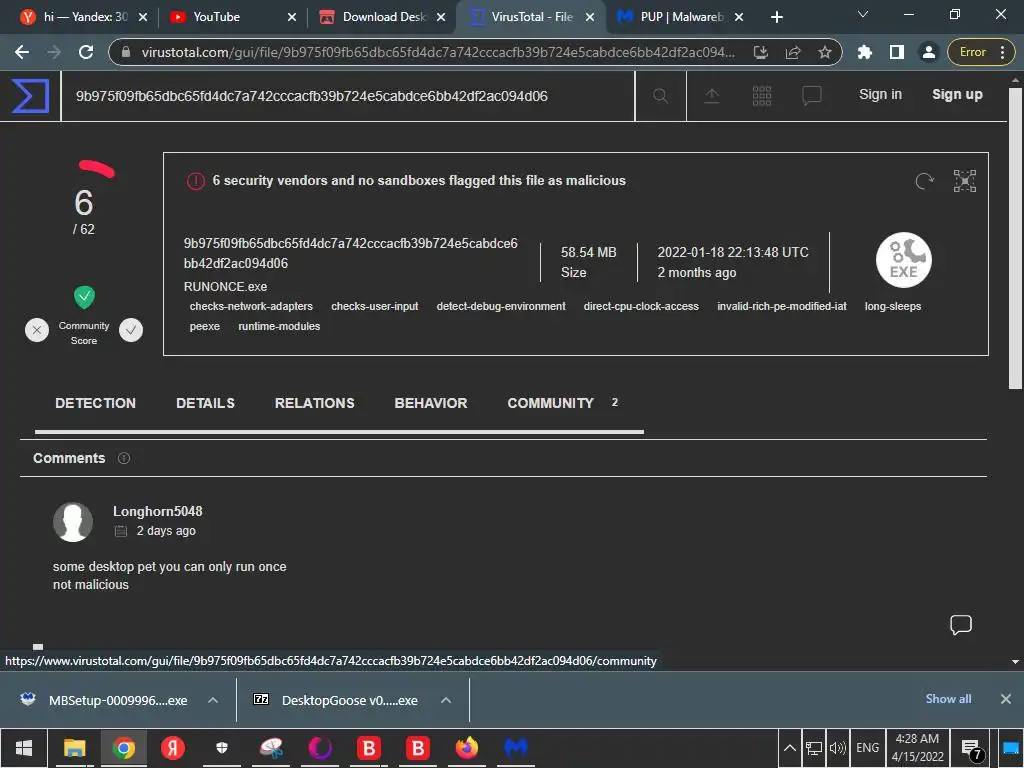
Task: Switch to the DETAILS tab
Action: (205, 404)
